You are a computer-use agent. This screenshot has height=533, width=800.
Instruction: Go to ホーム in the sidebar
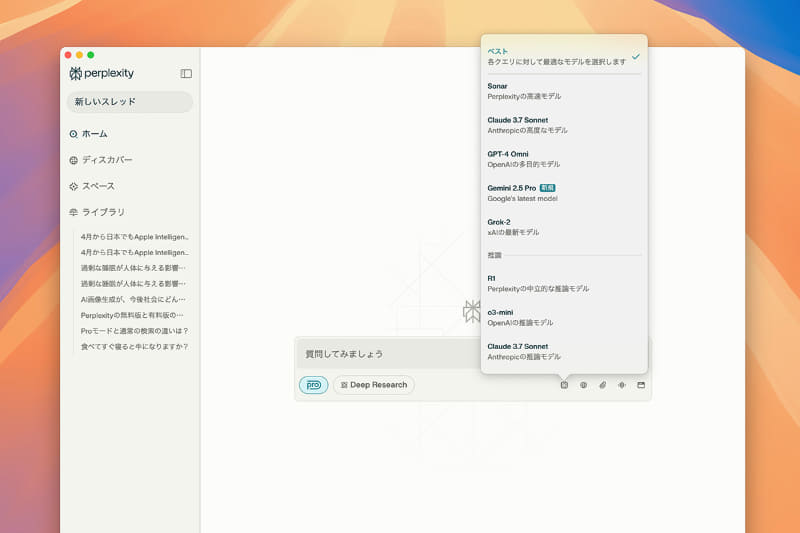pyautogui.click(x=94, y=134)
